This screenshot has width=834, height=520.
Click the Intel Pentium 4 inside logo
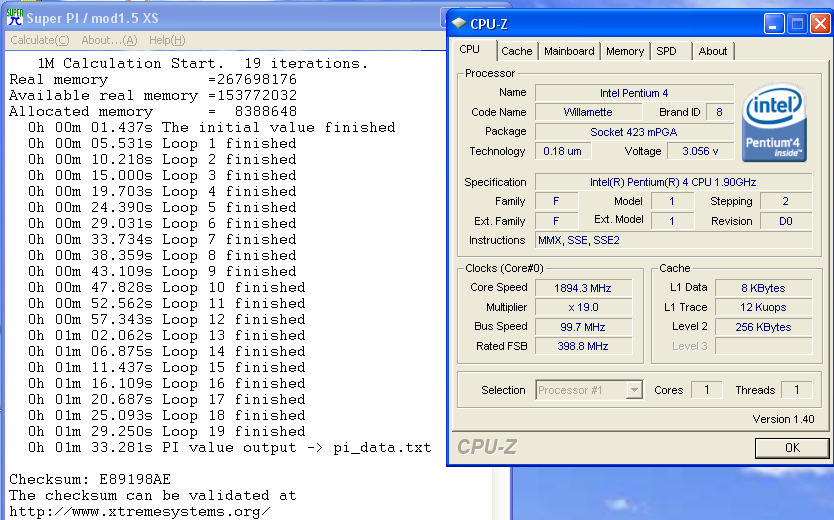click(x=774, y=122)
